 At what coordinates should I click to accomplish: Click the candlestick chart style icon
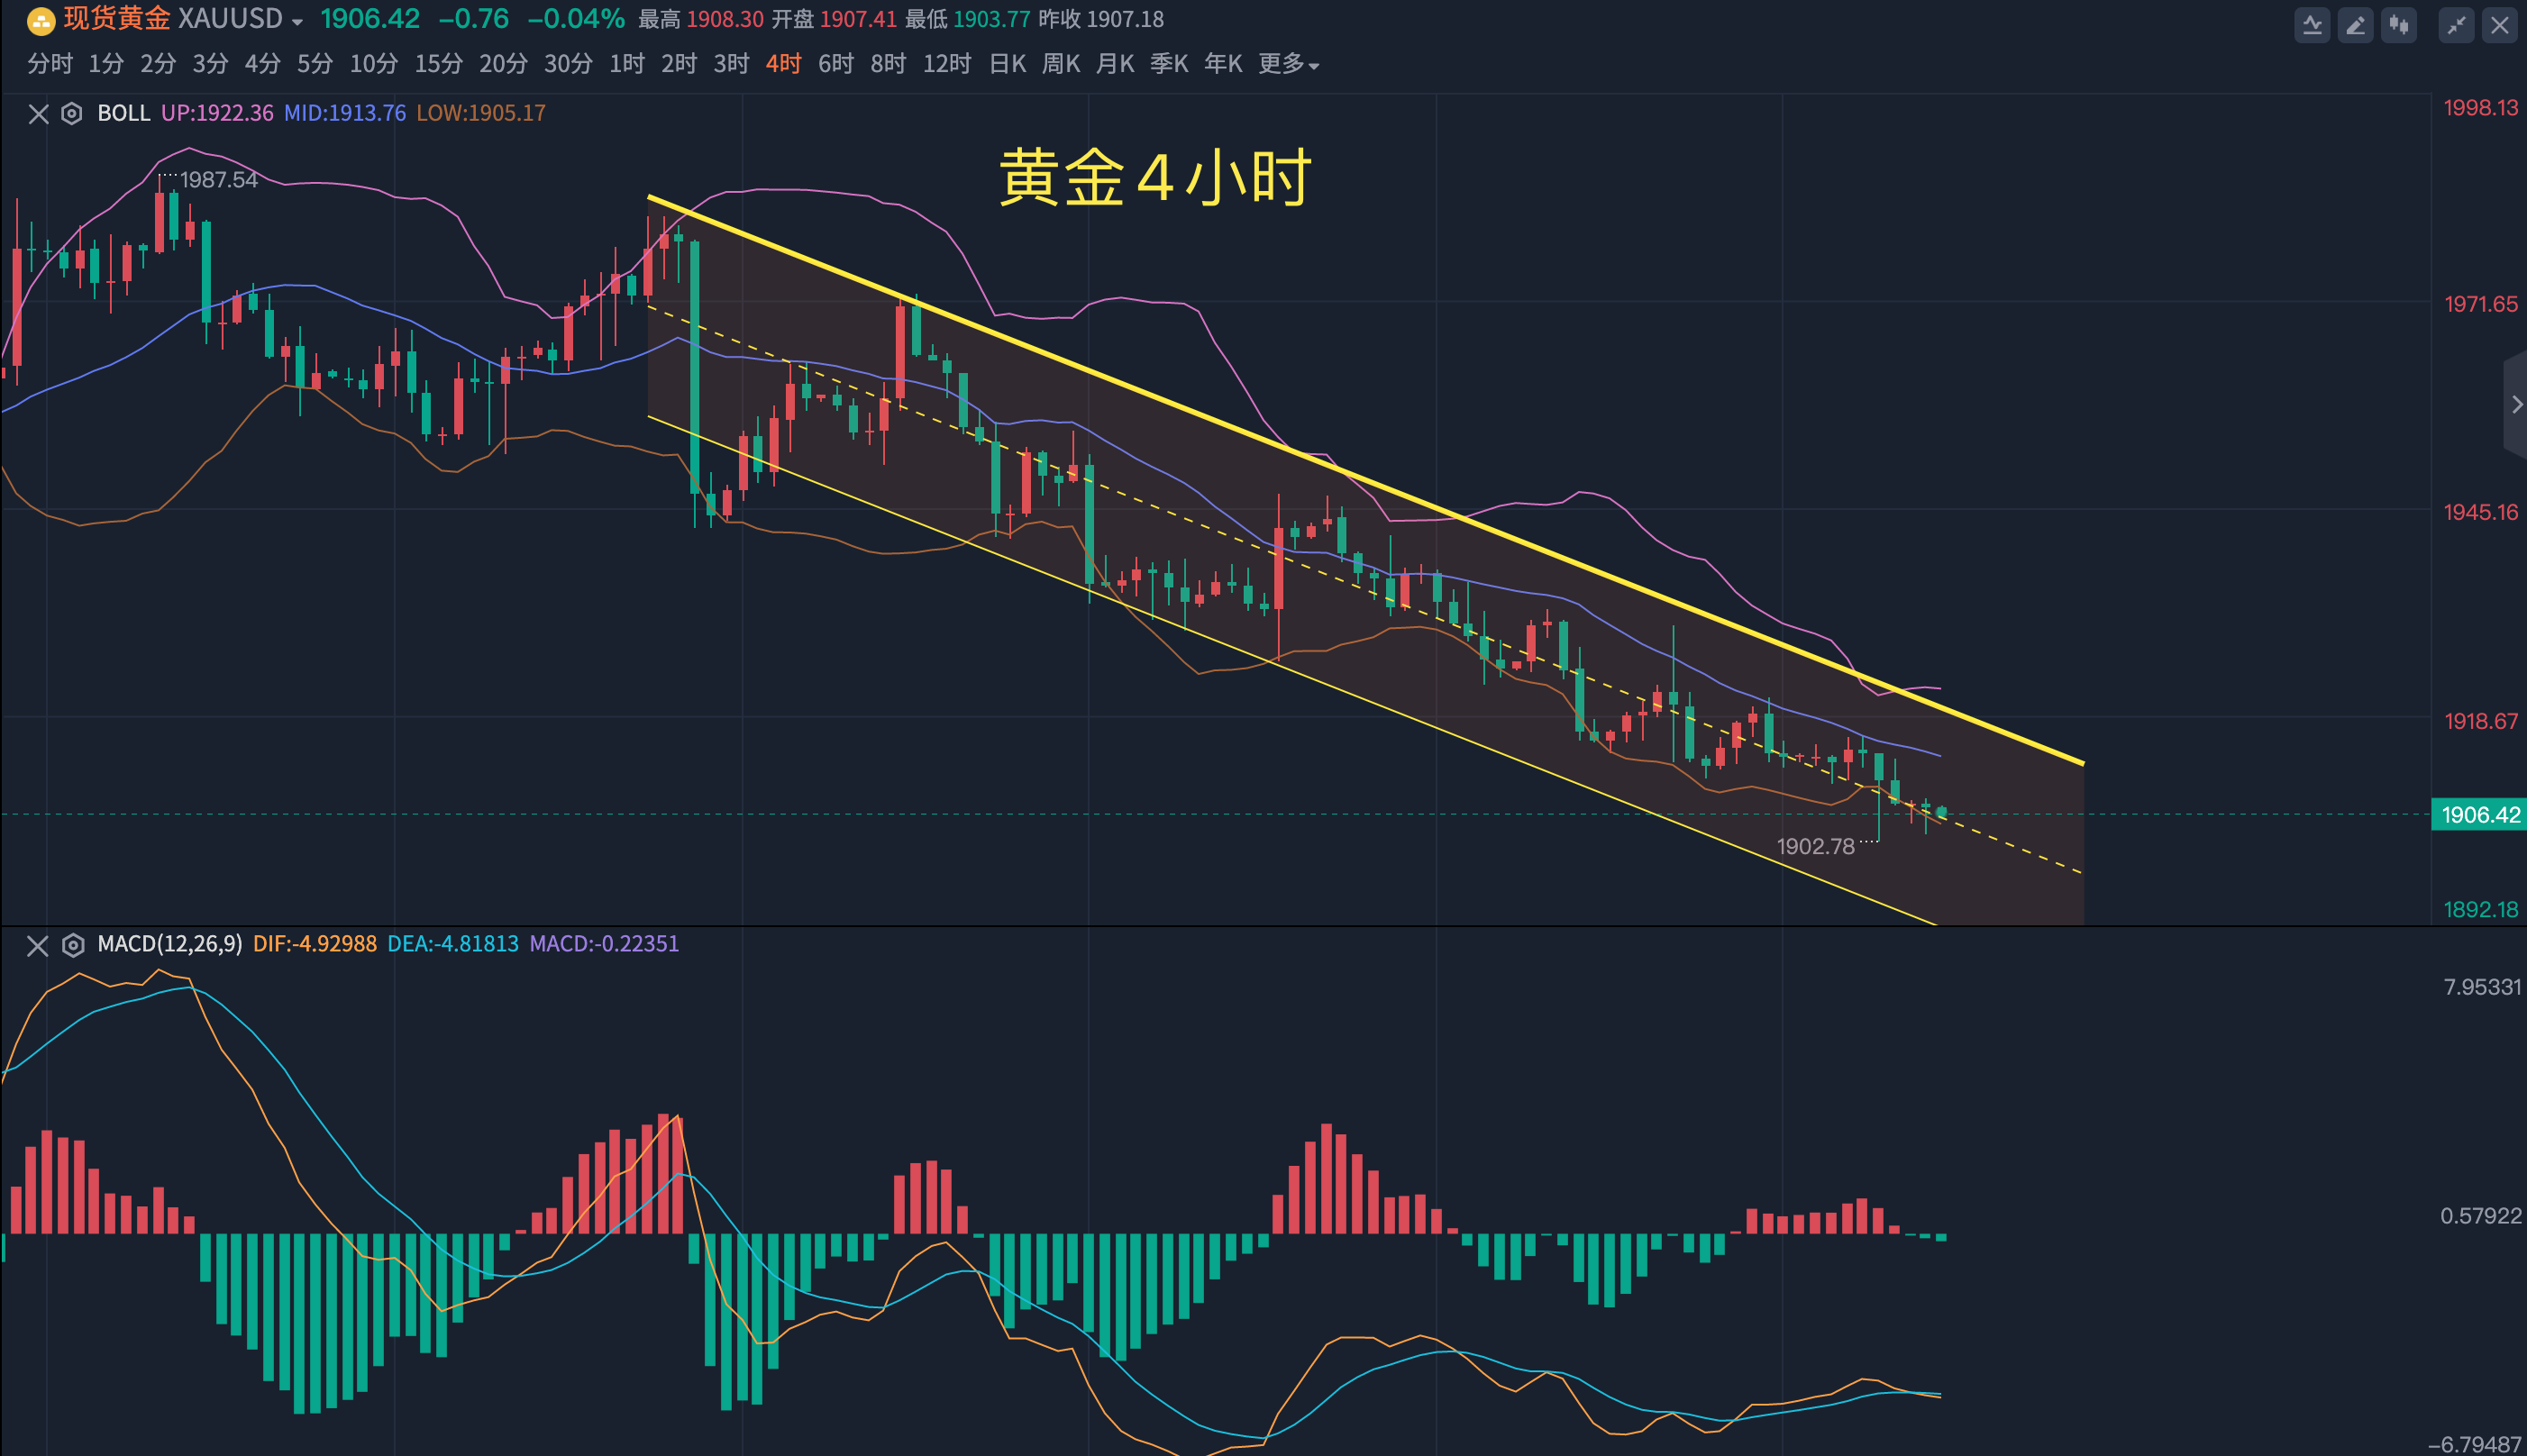[2399, 25]
